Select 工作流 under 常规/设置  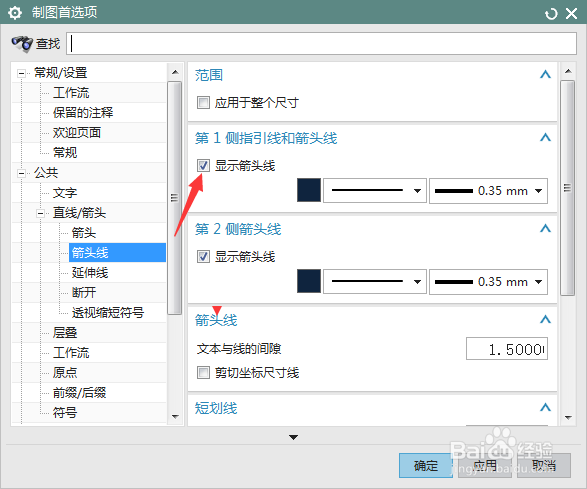click(71, 92)
